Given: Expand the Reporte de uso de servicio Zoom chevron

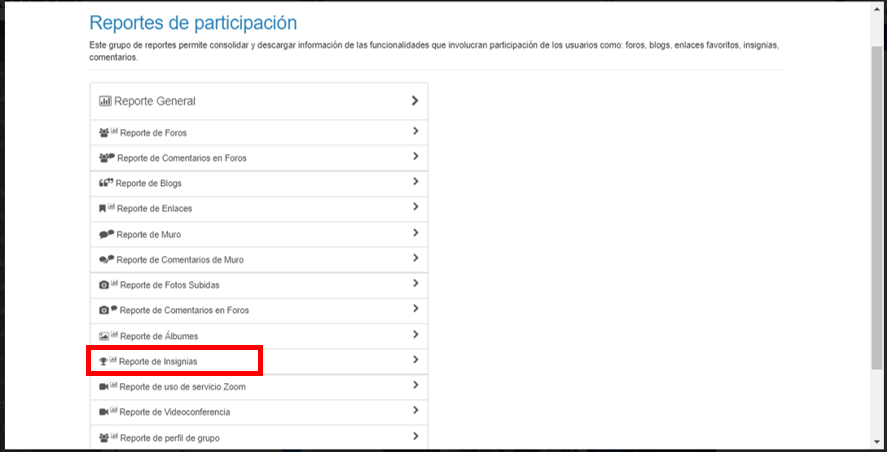Looking at the screenshot, I should point(415,385).
